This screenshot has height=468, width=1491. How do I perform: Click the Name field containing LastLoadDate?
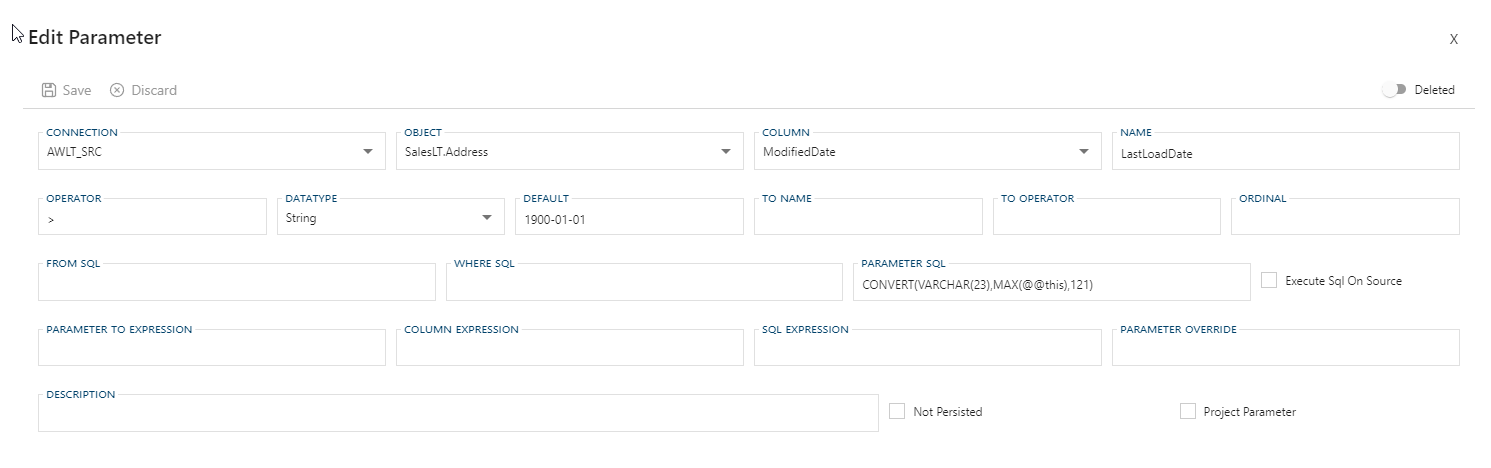click(x=1284, y=153)
